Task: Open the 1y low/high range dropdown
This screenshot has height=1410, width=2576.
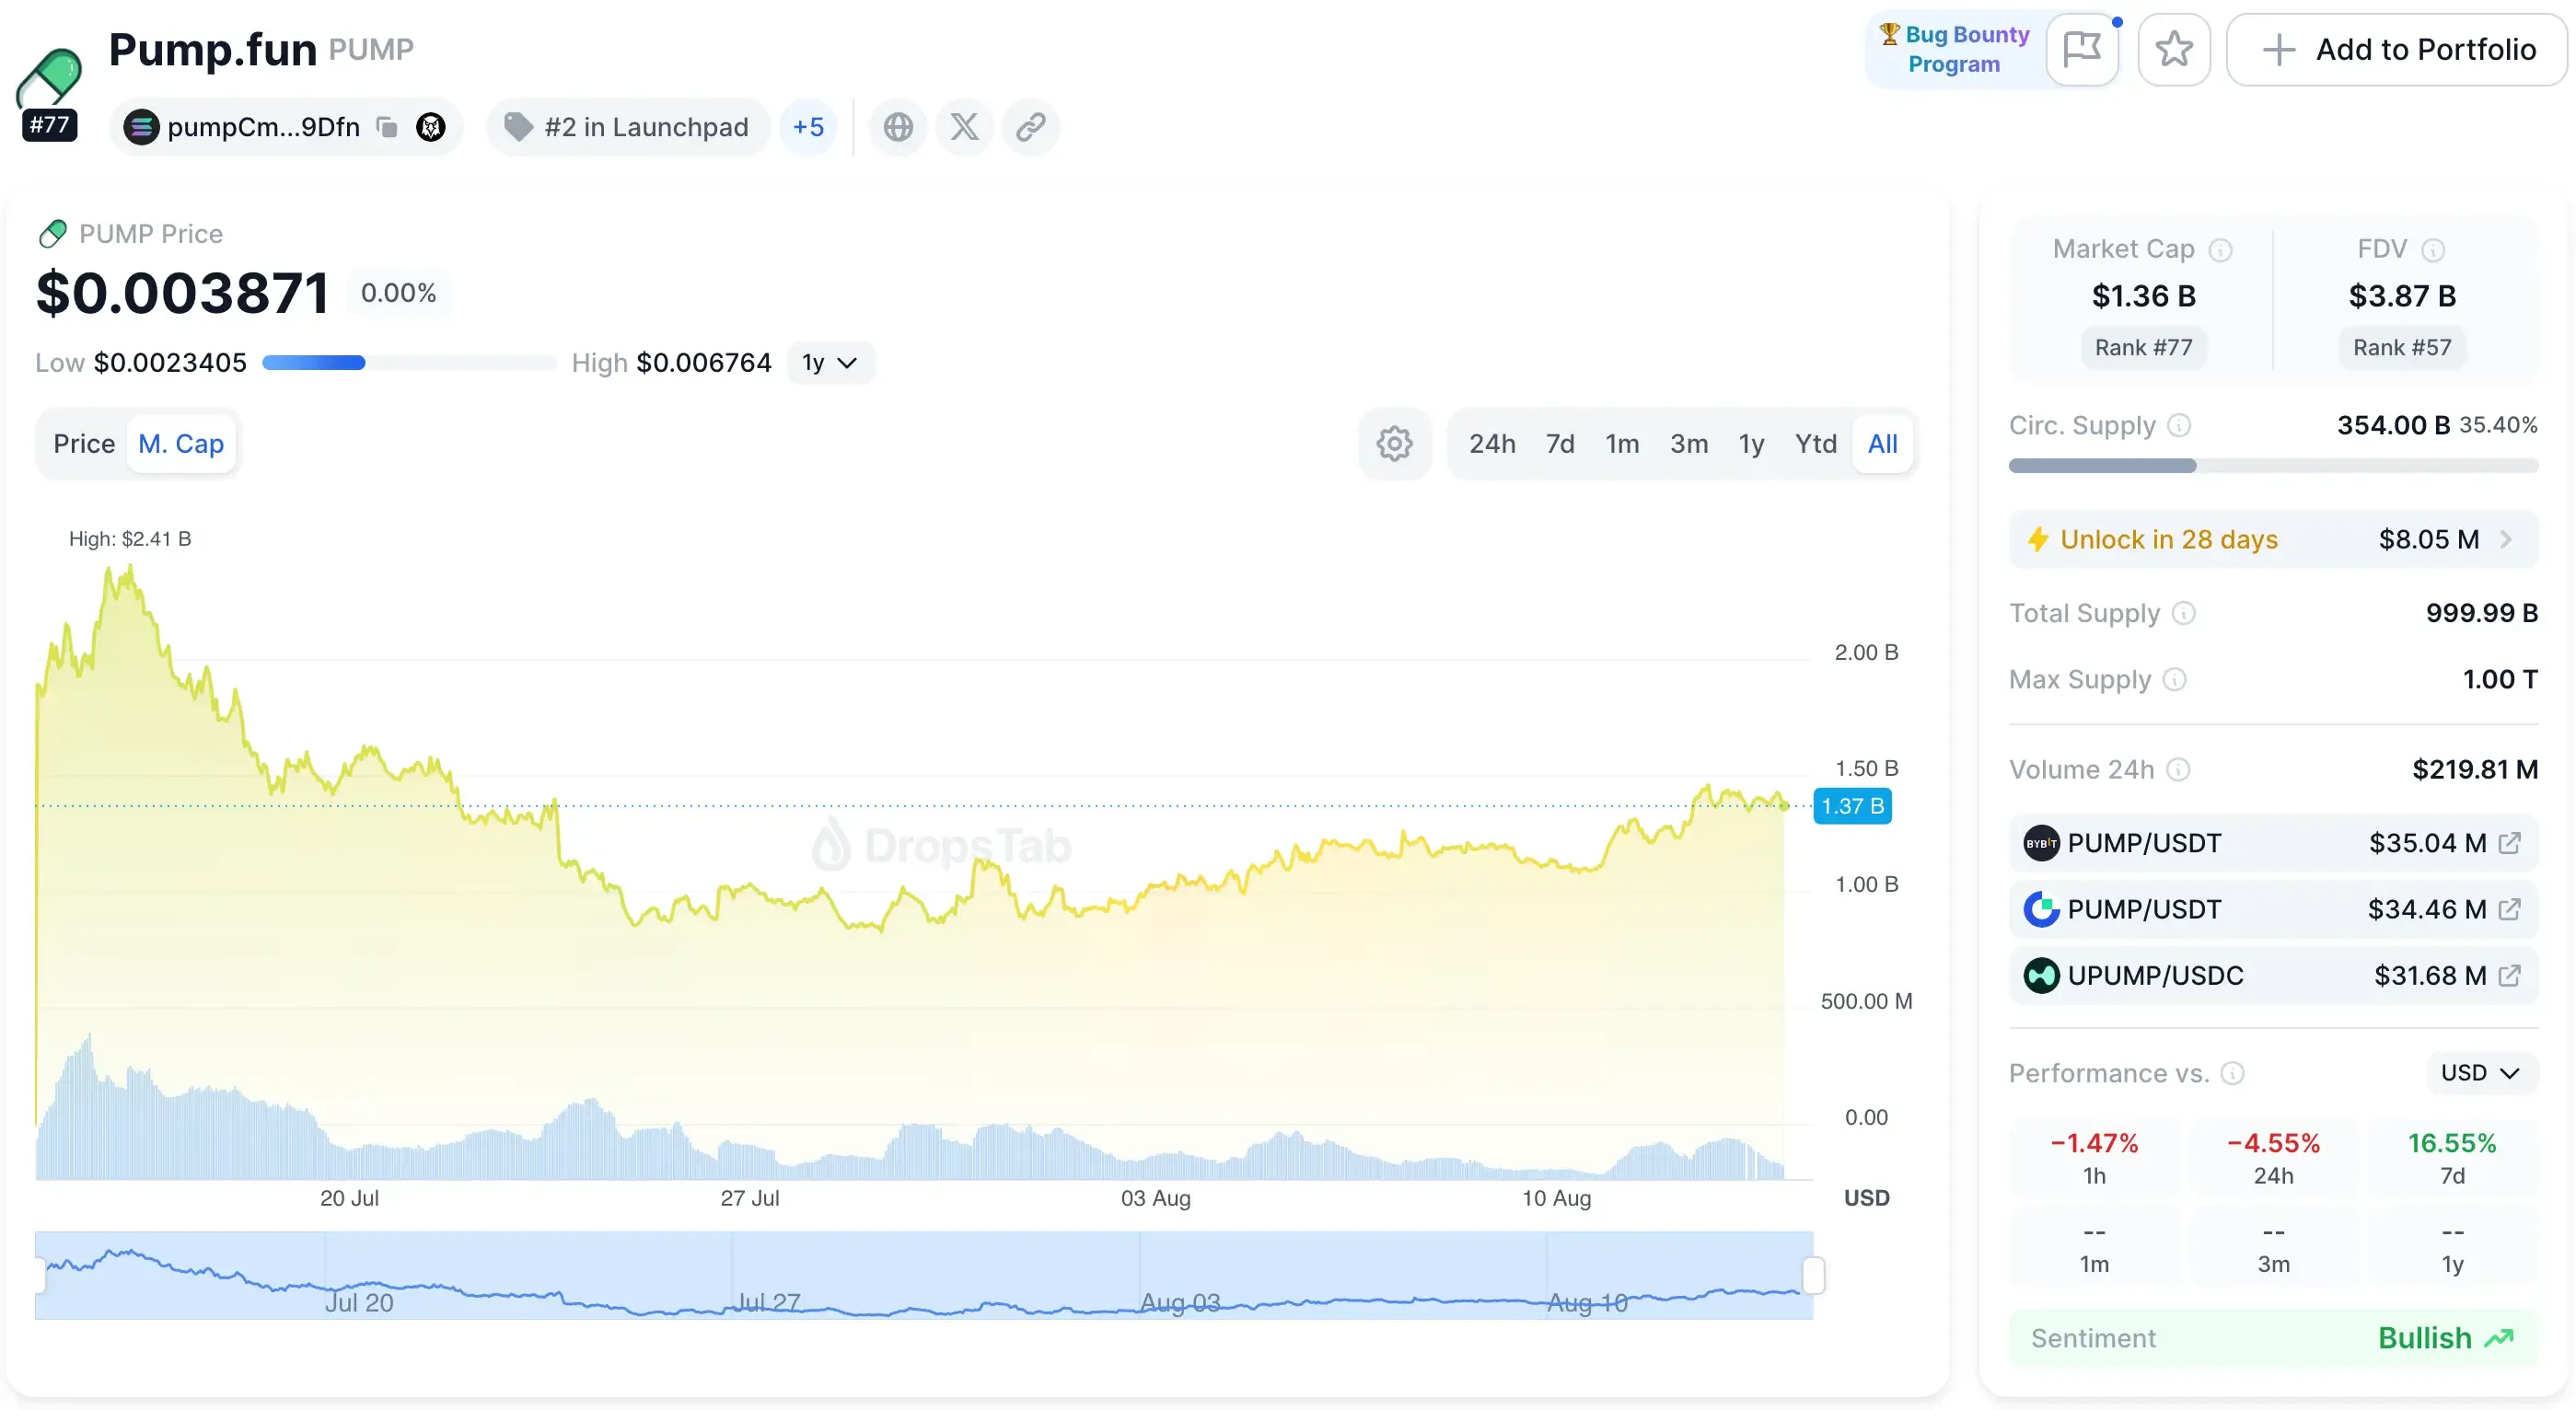Action: tap(830, 362)
